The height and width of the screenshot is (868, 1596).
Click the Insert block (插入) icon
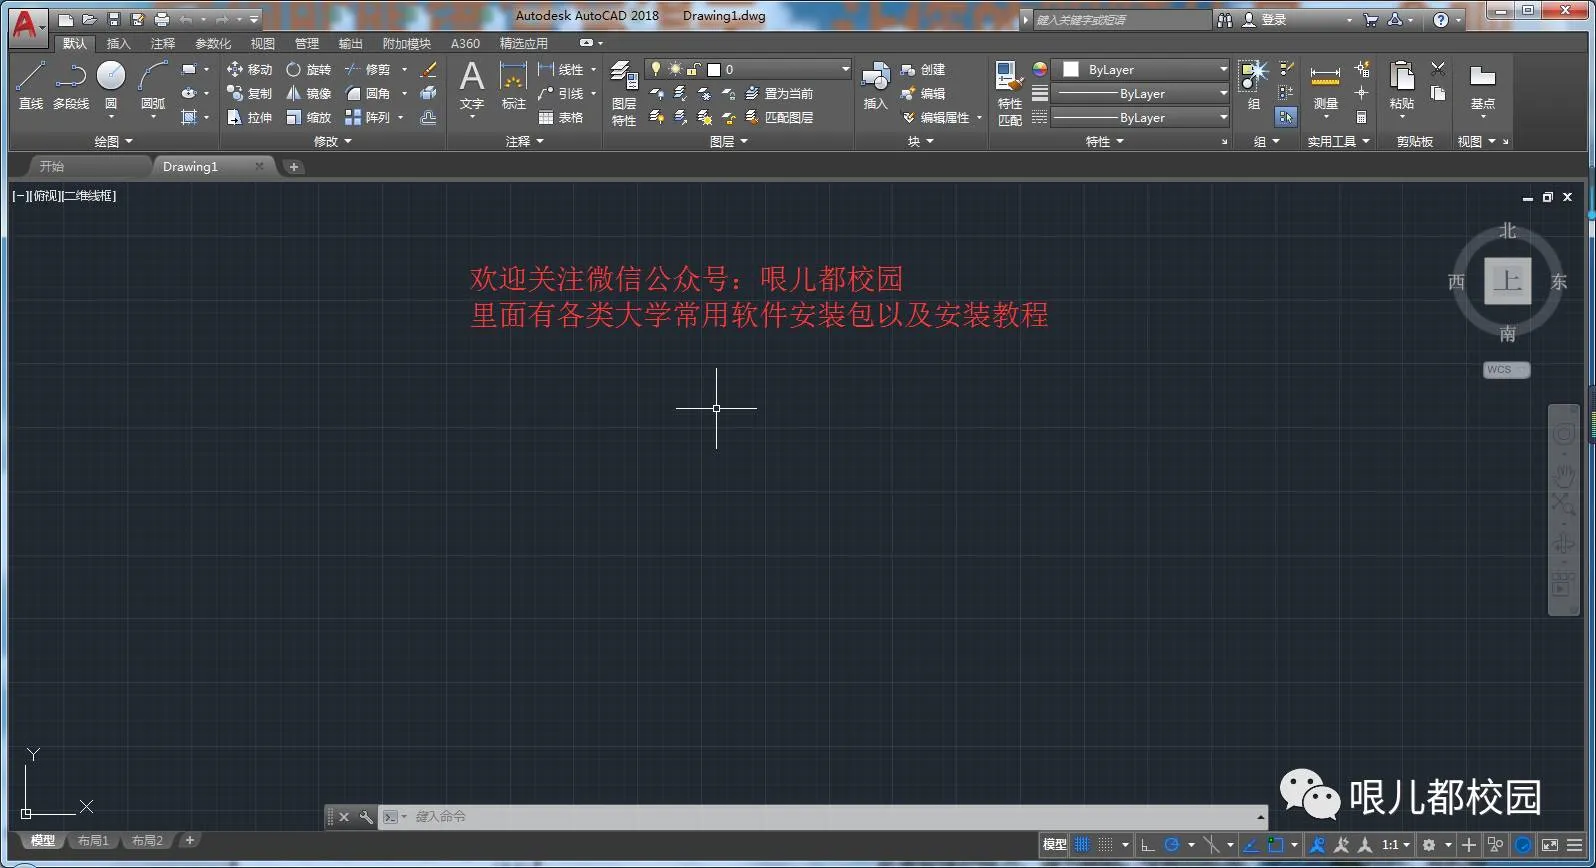pos(875,84)
